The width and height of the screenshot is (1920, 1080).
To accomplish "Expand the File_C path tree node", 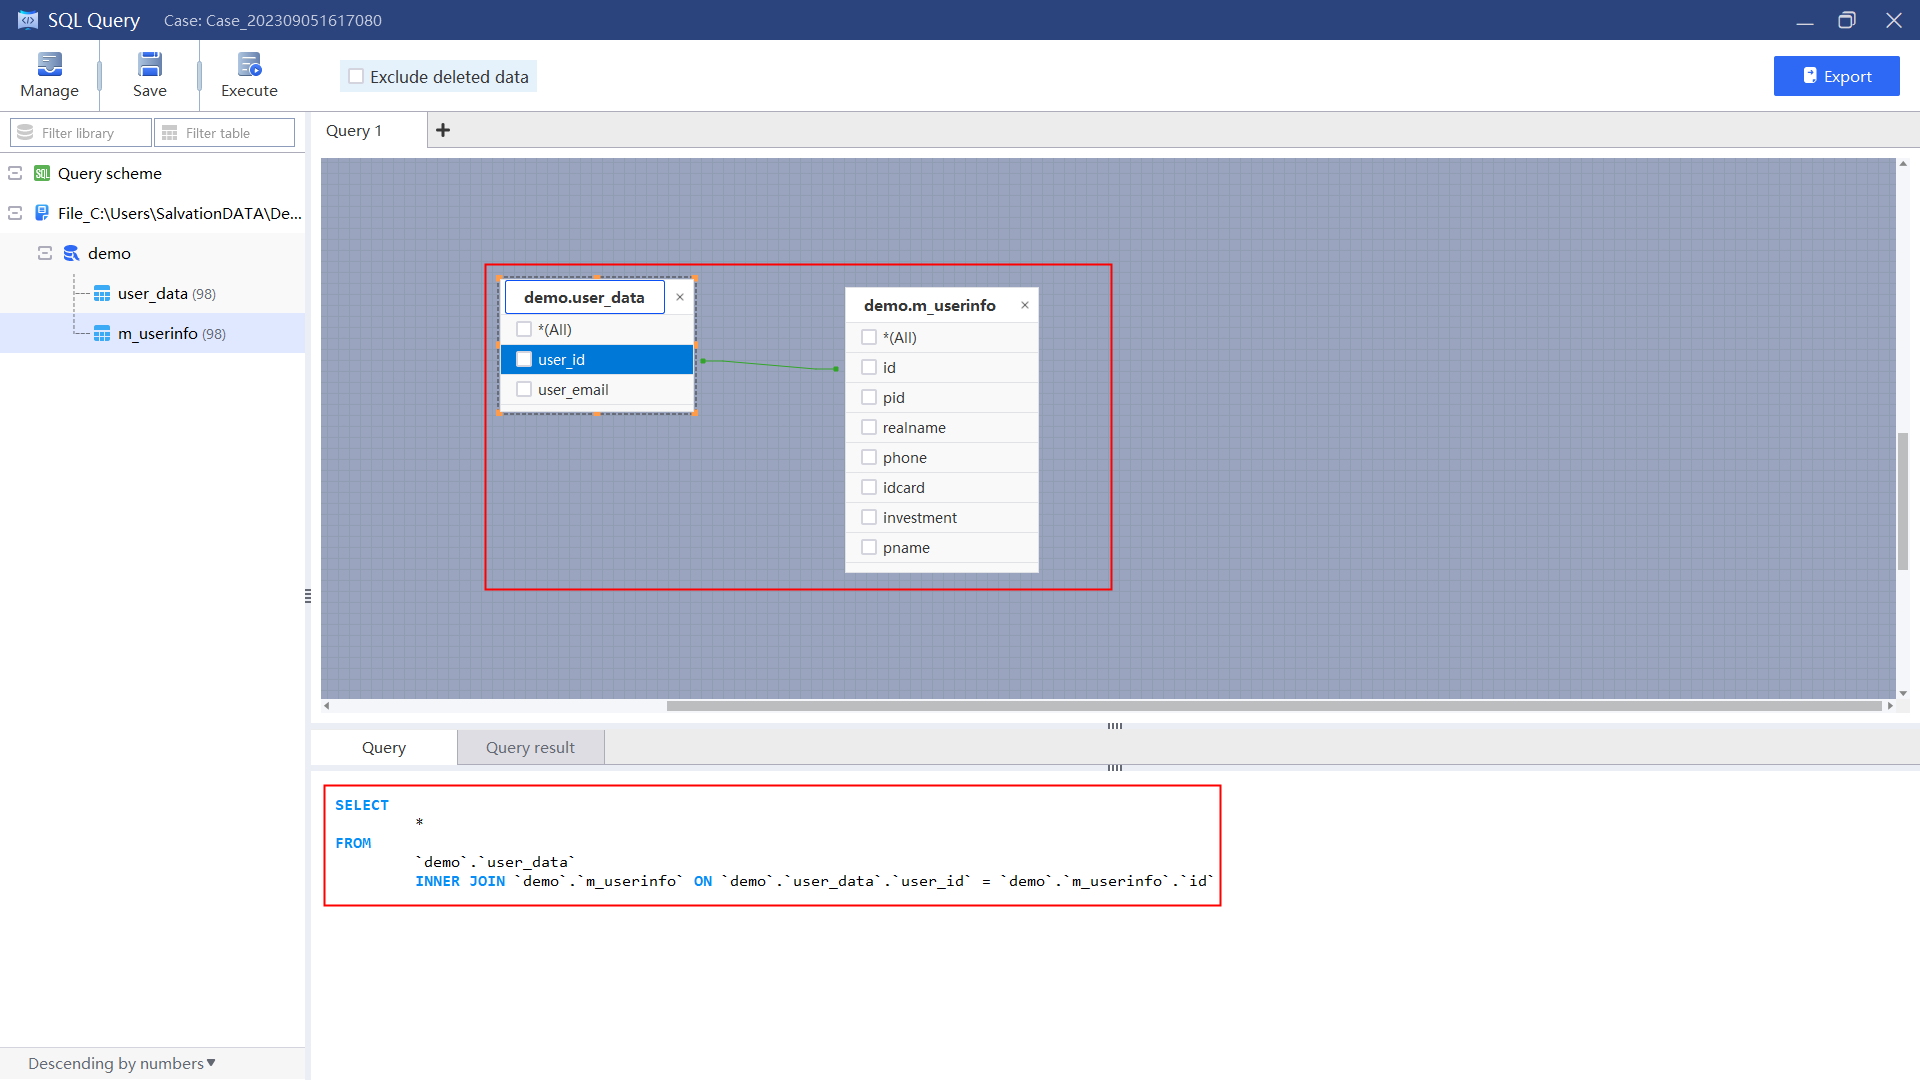I will [16, 212].
